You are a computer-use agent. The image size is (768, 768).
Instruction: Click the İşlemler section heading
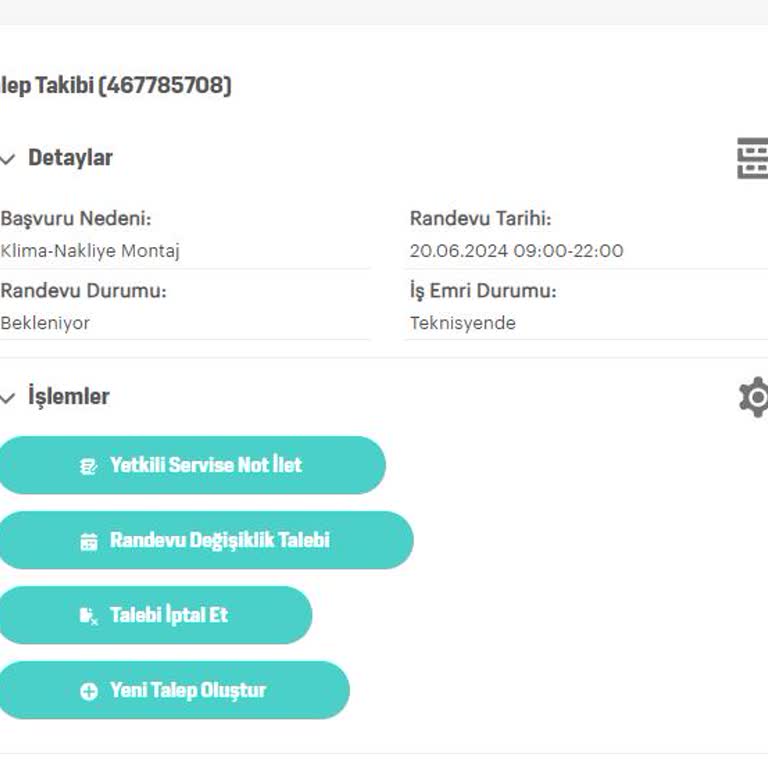pos(68,397)
